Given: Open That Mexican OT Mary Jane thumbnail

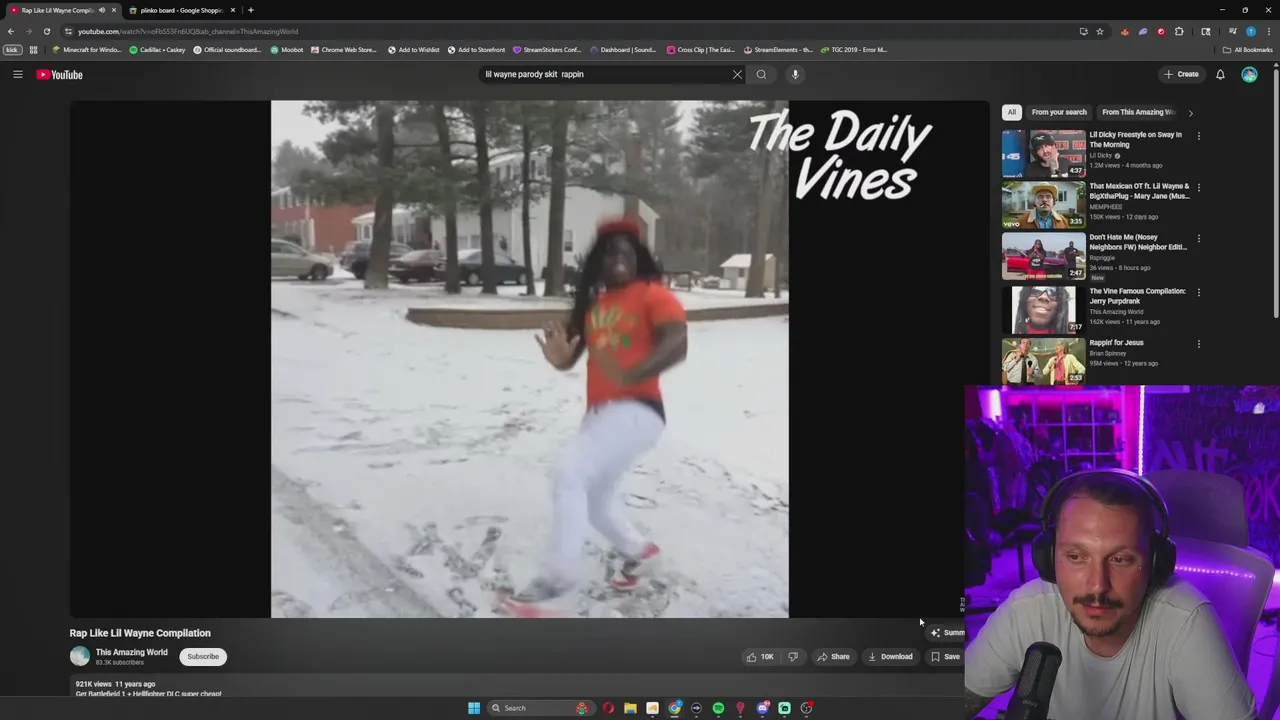Looking at the screenshot, I should coord(1043,204).
